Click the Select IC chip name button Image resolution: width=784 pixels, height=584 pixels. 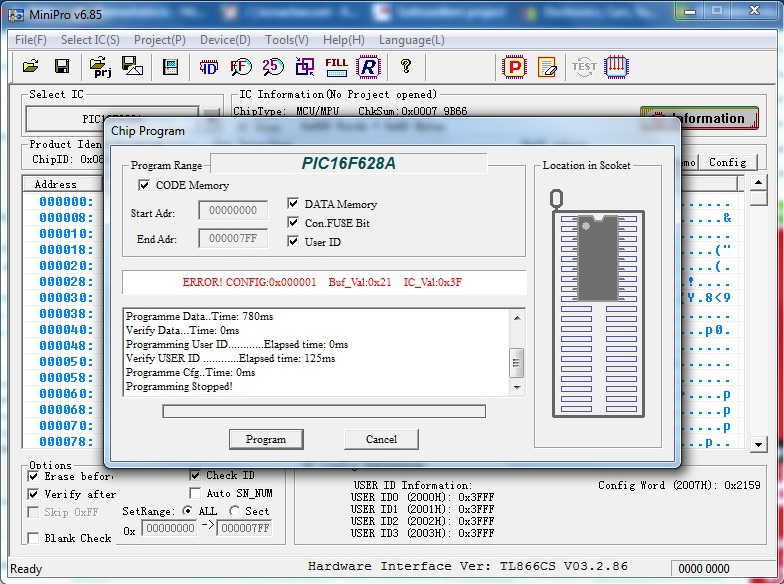click(112, 119)
